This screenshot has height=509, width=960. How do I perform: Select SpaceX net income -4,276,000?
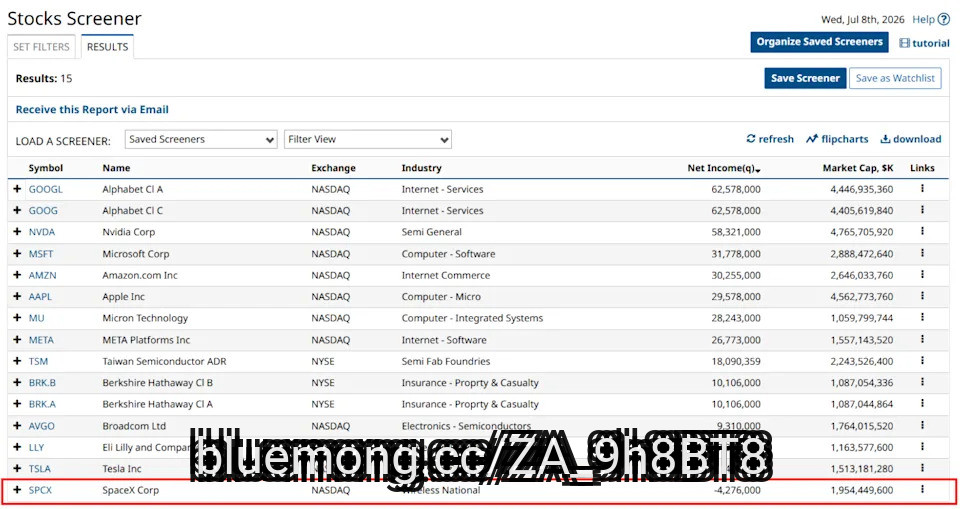[x=737, y=490]
